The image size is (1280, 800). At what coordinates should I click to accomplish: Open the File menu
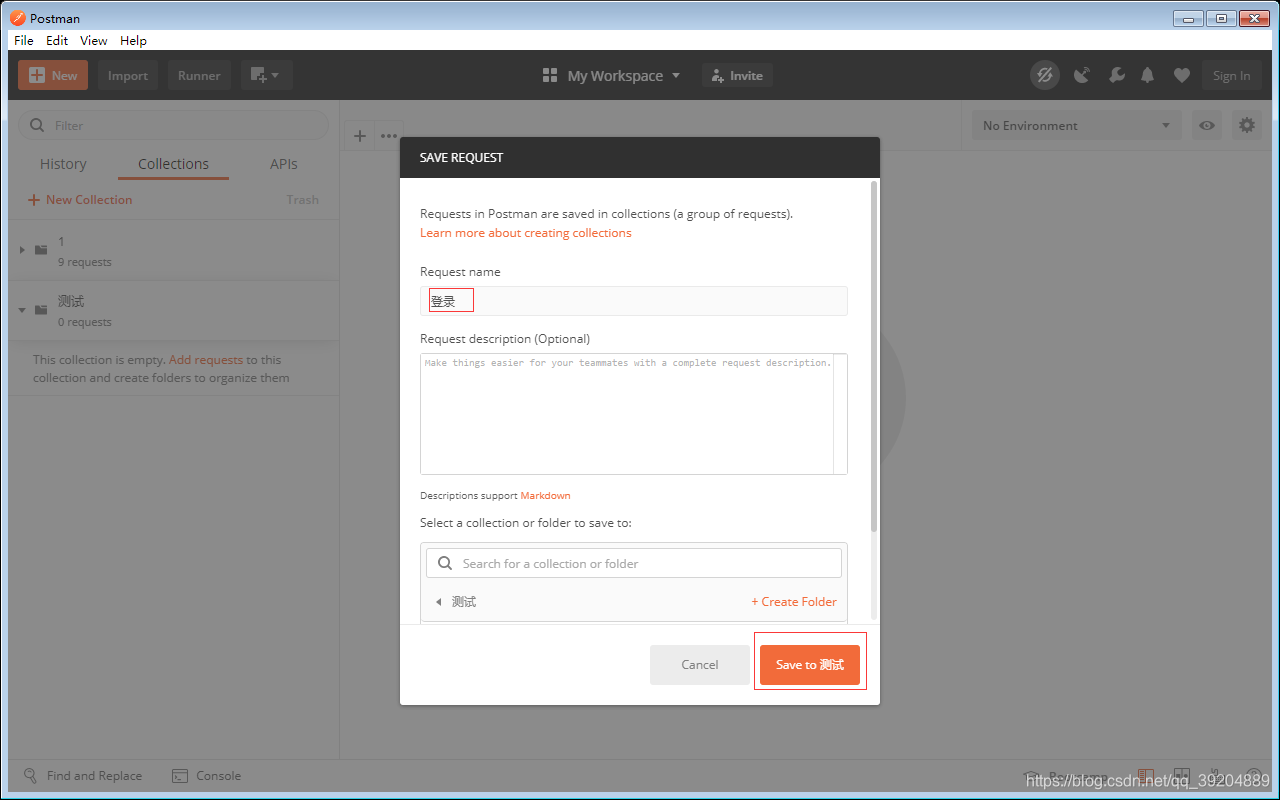tap(24, 41)
